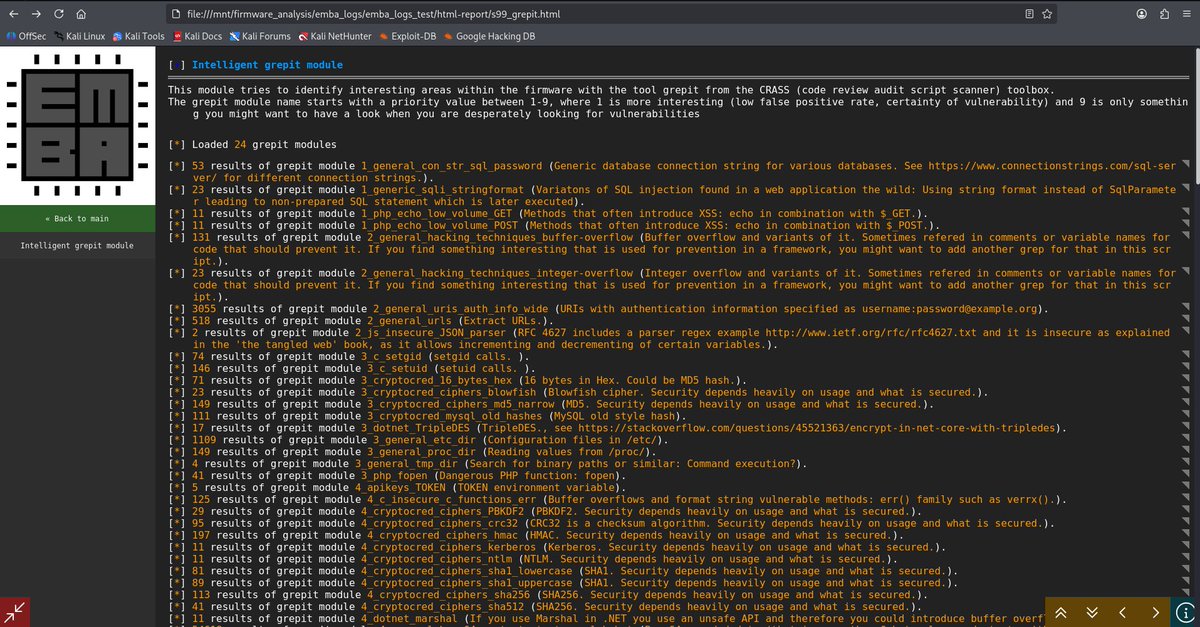Open the info circle icon

pyautogui.click(x=1184, y=612)
